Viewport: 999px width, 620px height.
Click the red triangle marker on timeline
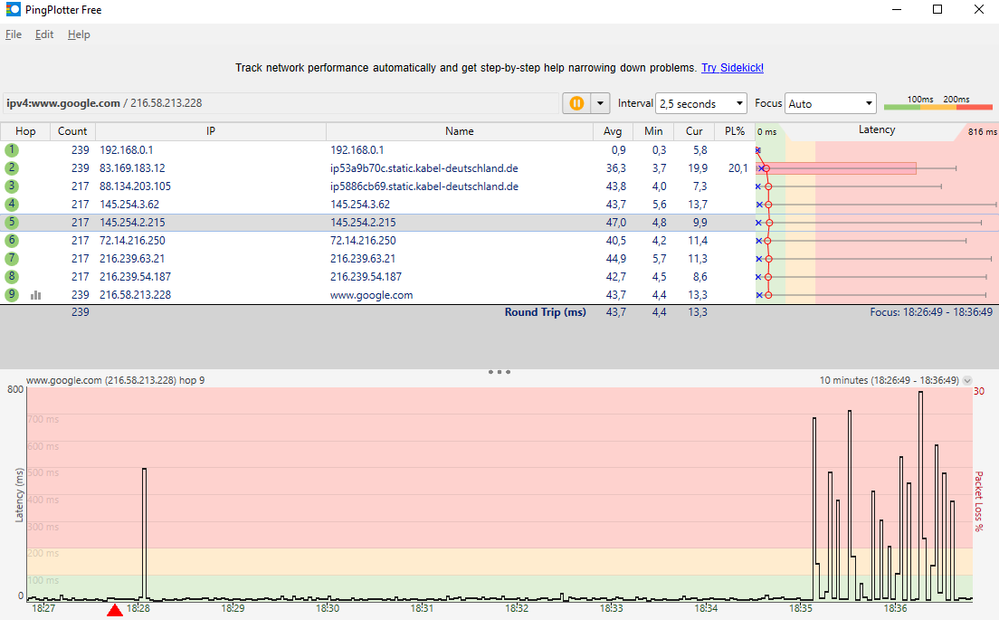coord(115,610)
